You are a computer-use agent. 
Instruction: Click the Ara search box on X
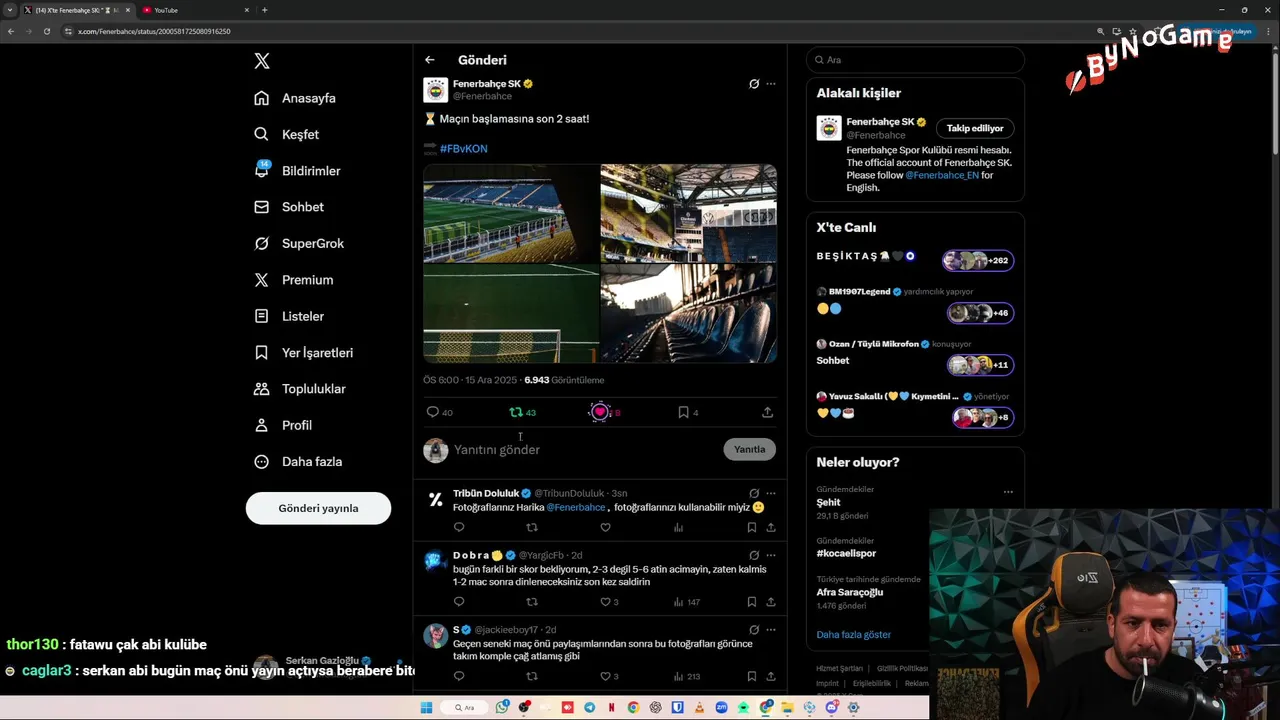point(915,60)
